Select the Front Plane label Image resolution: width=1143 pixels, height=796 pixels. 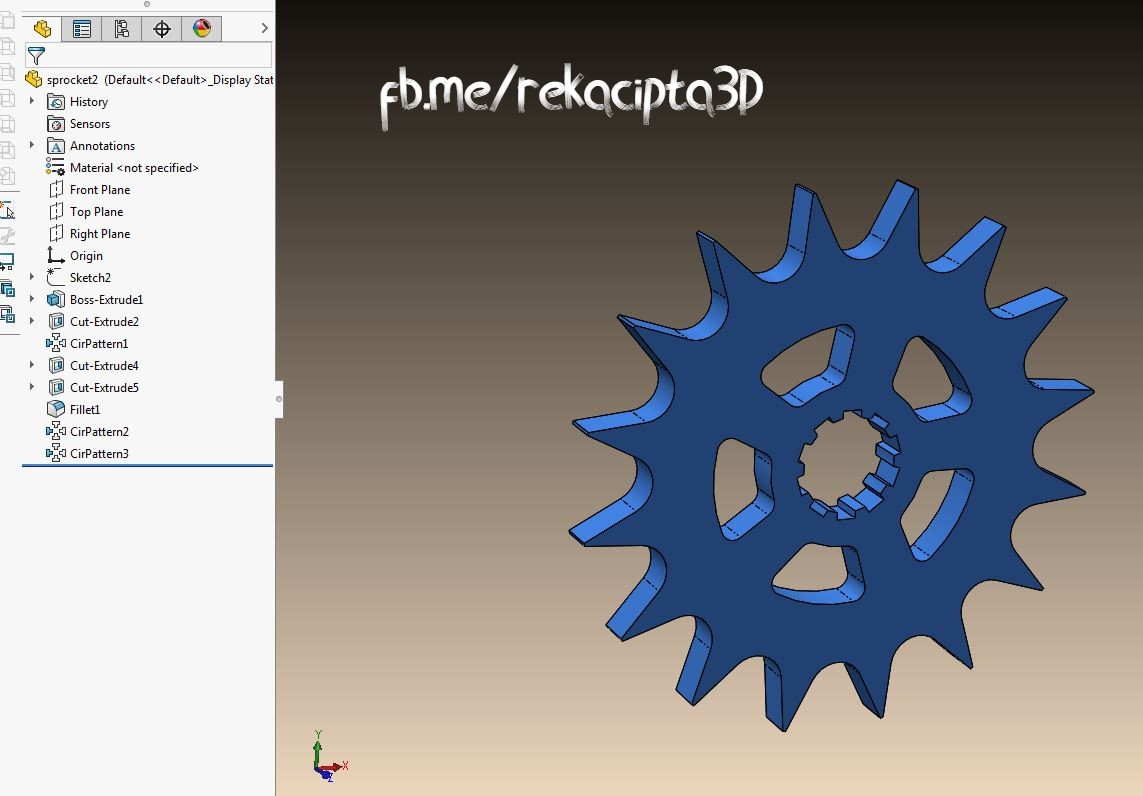(100, 190)
